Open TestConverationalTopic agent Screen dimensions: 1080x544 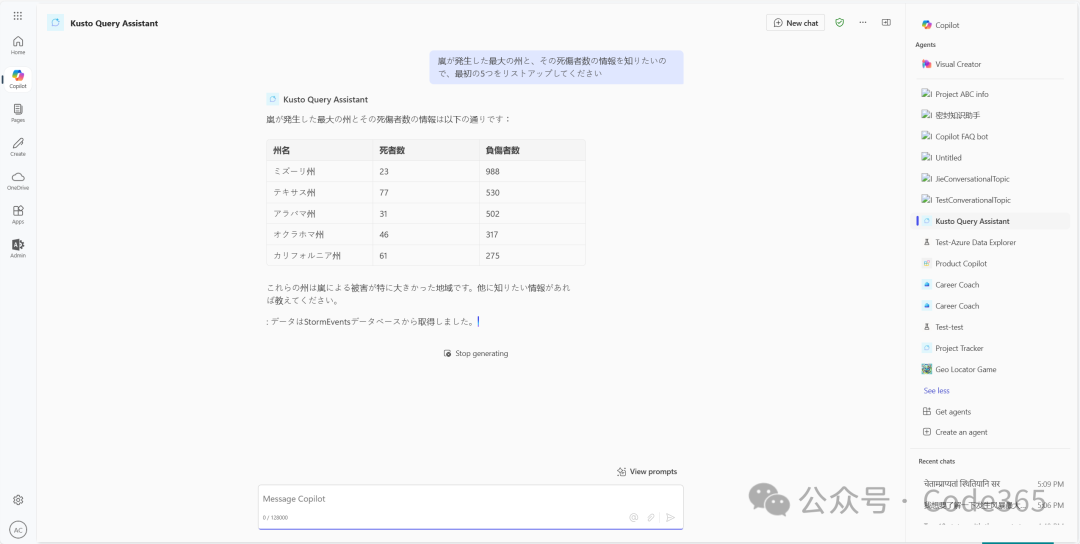(966, 200)
